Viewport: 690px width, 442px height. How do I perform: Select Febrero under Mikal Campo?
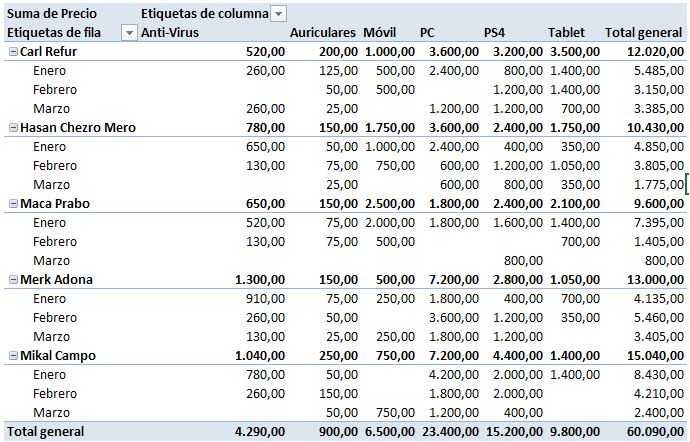(x=55, y=394)
